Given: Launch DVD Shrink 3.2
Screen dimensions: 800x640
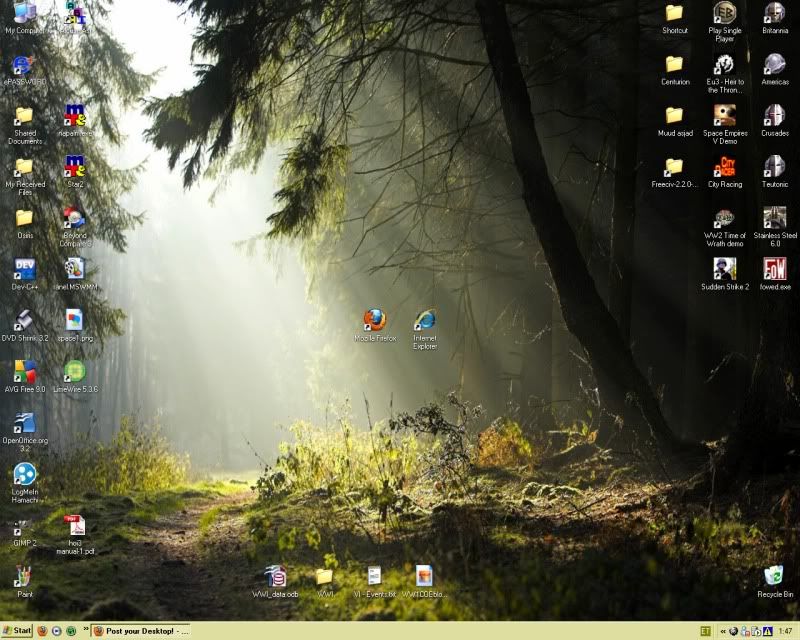Looking at the screenshot, I should 24,326.
